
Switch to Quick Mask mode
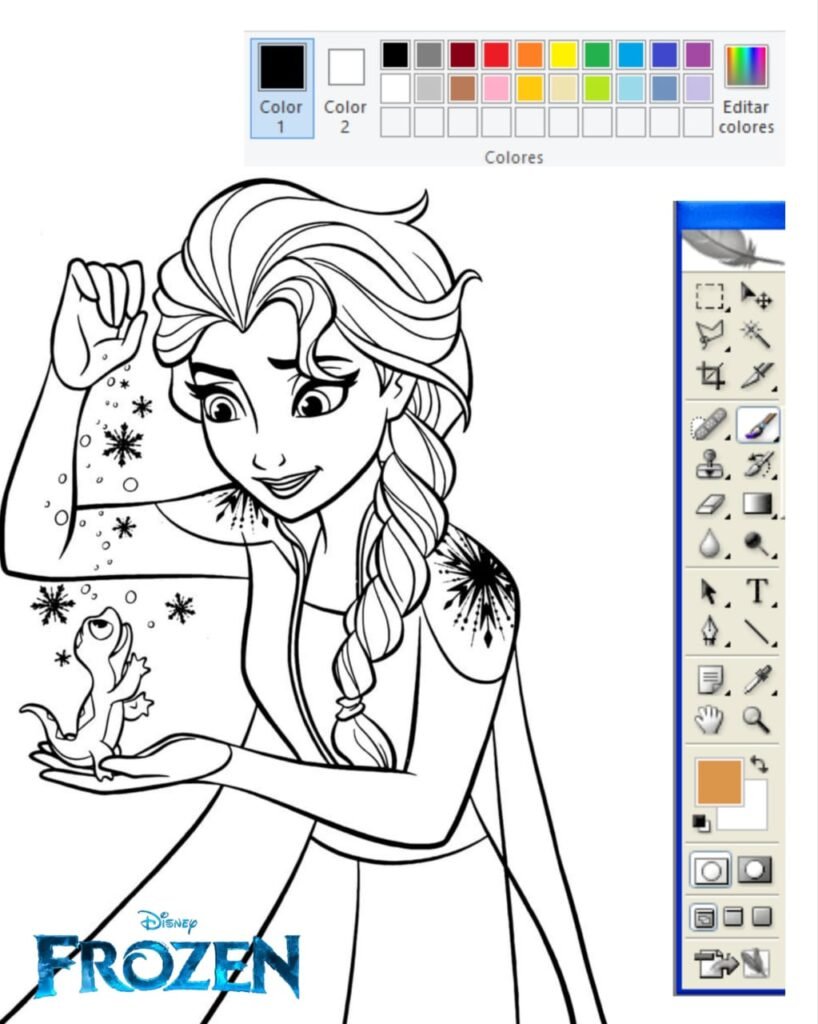click(755, 870)
